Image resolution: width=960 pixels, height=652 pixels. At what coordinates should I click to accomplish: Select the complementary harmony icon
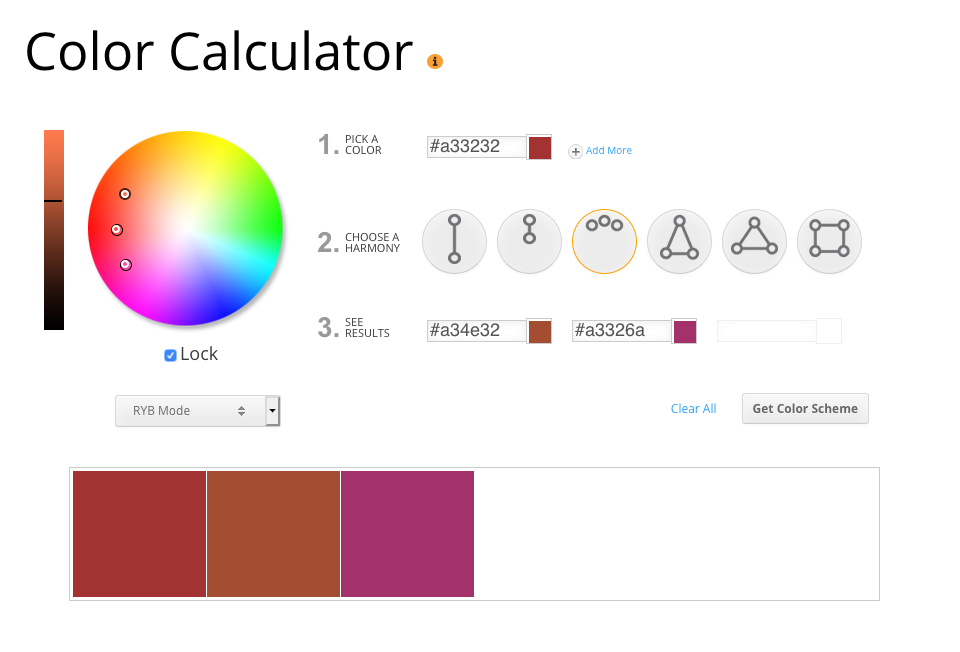coord(454,241)
